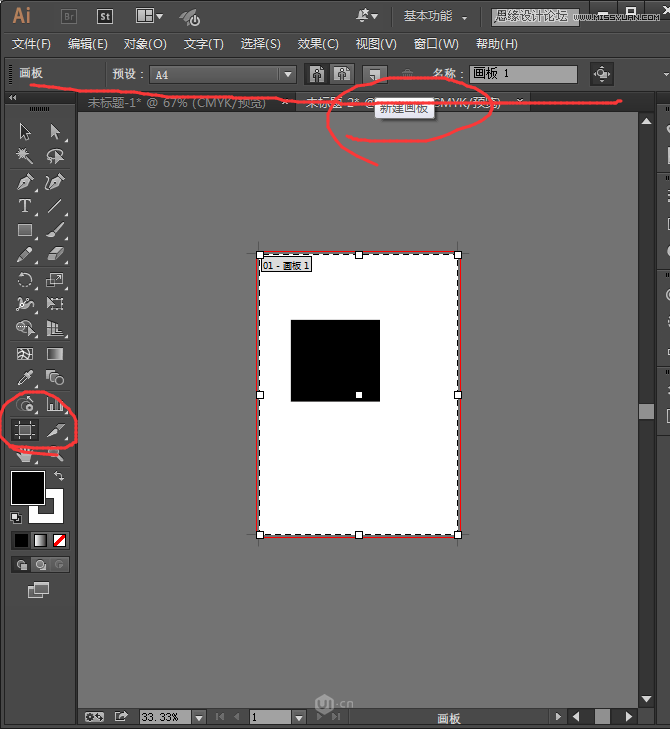
Task: Click the vertical scrollbar thumb
Action: click(x=646, y=411)
